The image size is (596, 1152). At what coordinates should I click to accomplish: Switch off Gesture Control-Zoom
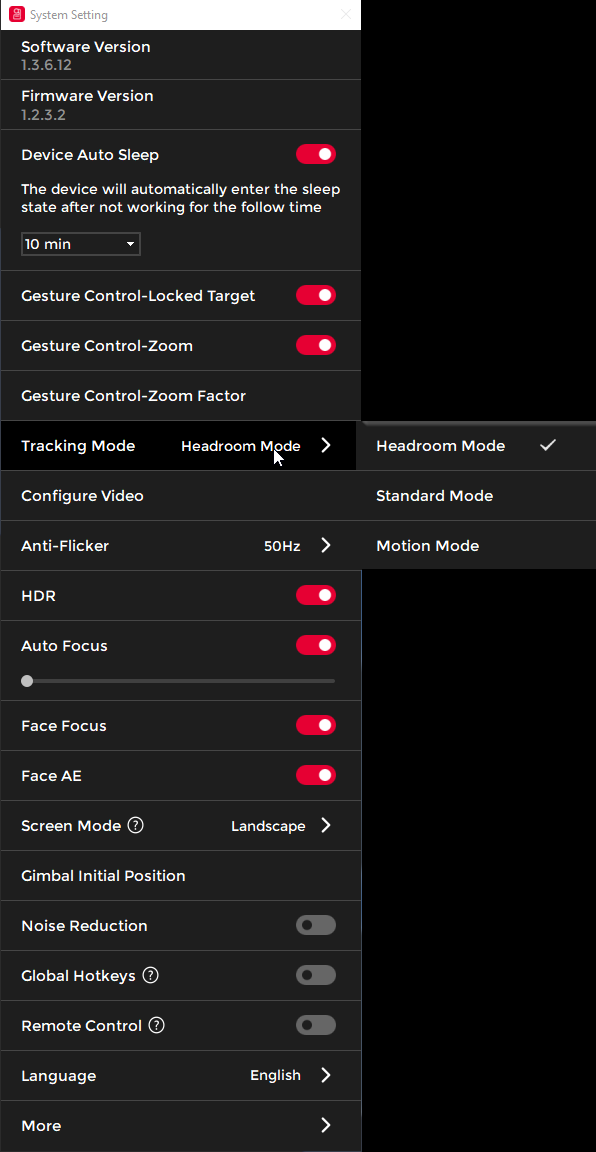pos(316,345)
